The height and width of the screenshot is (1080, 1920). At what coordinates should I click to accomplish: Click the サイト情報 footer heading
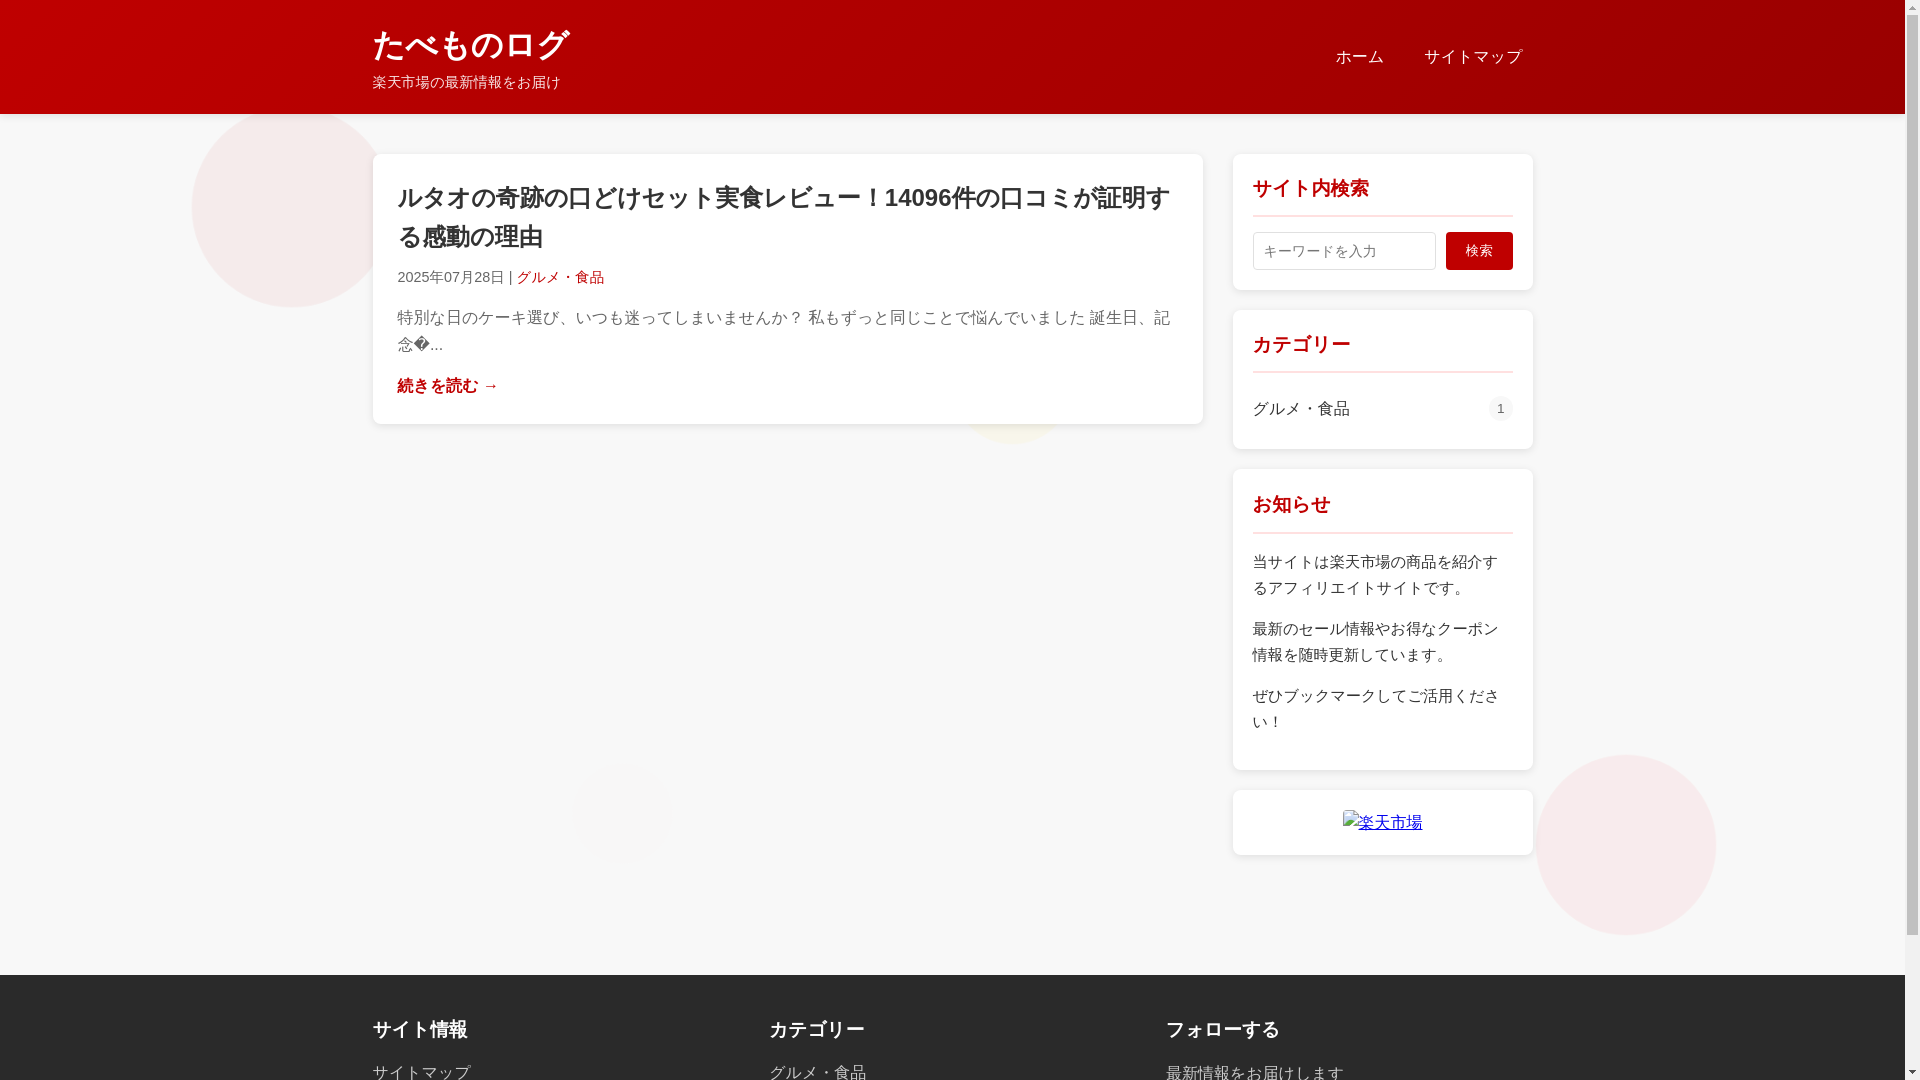coord(420,1029)
